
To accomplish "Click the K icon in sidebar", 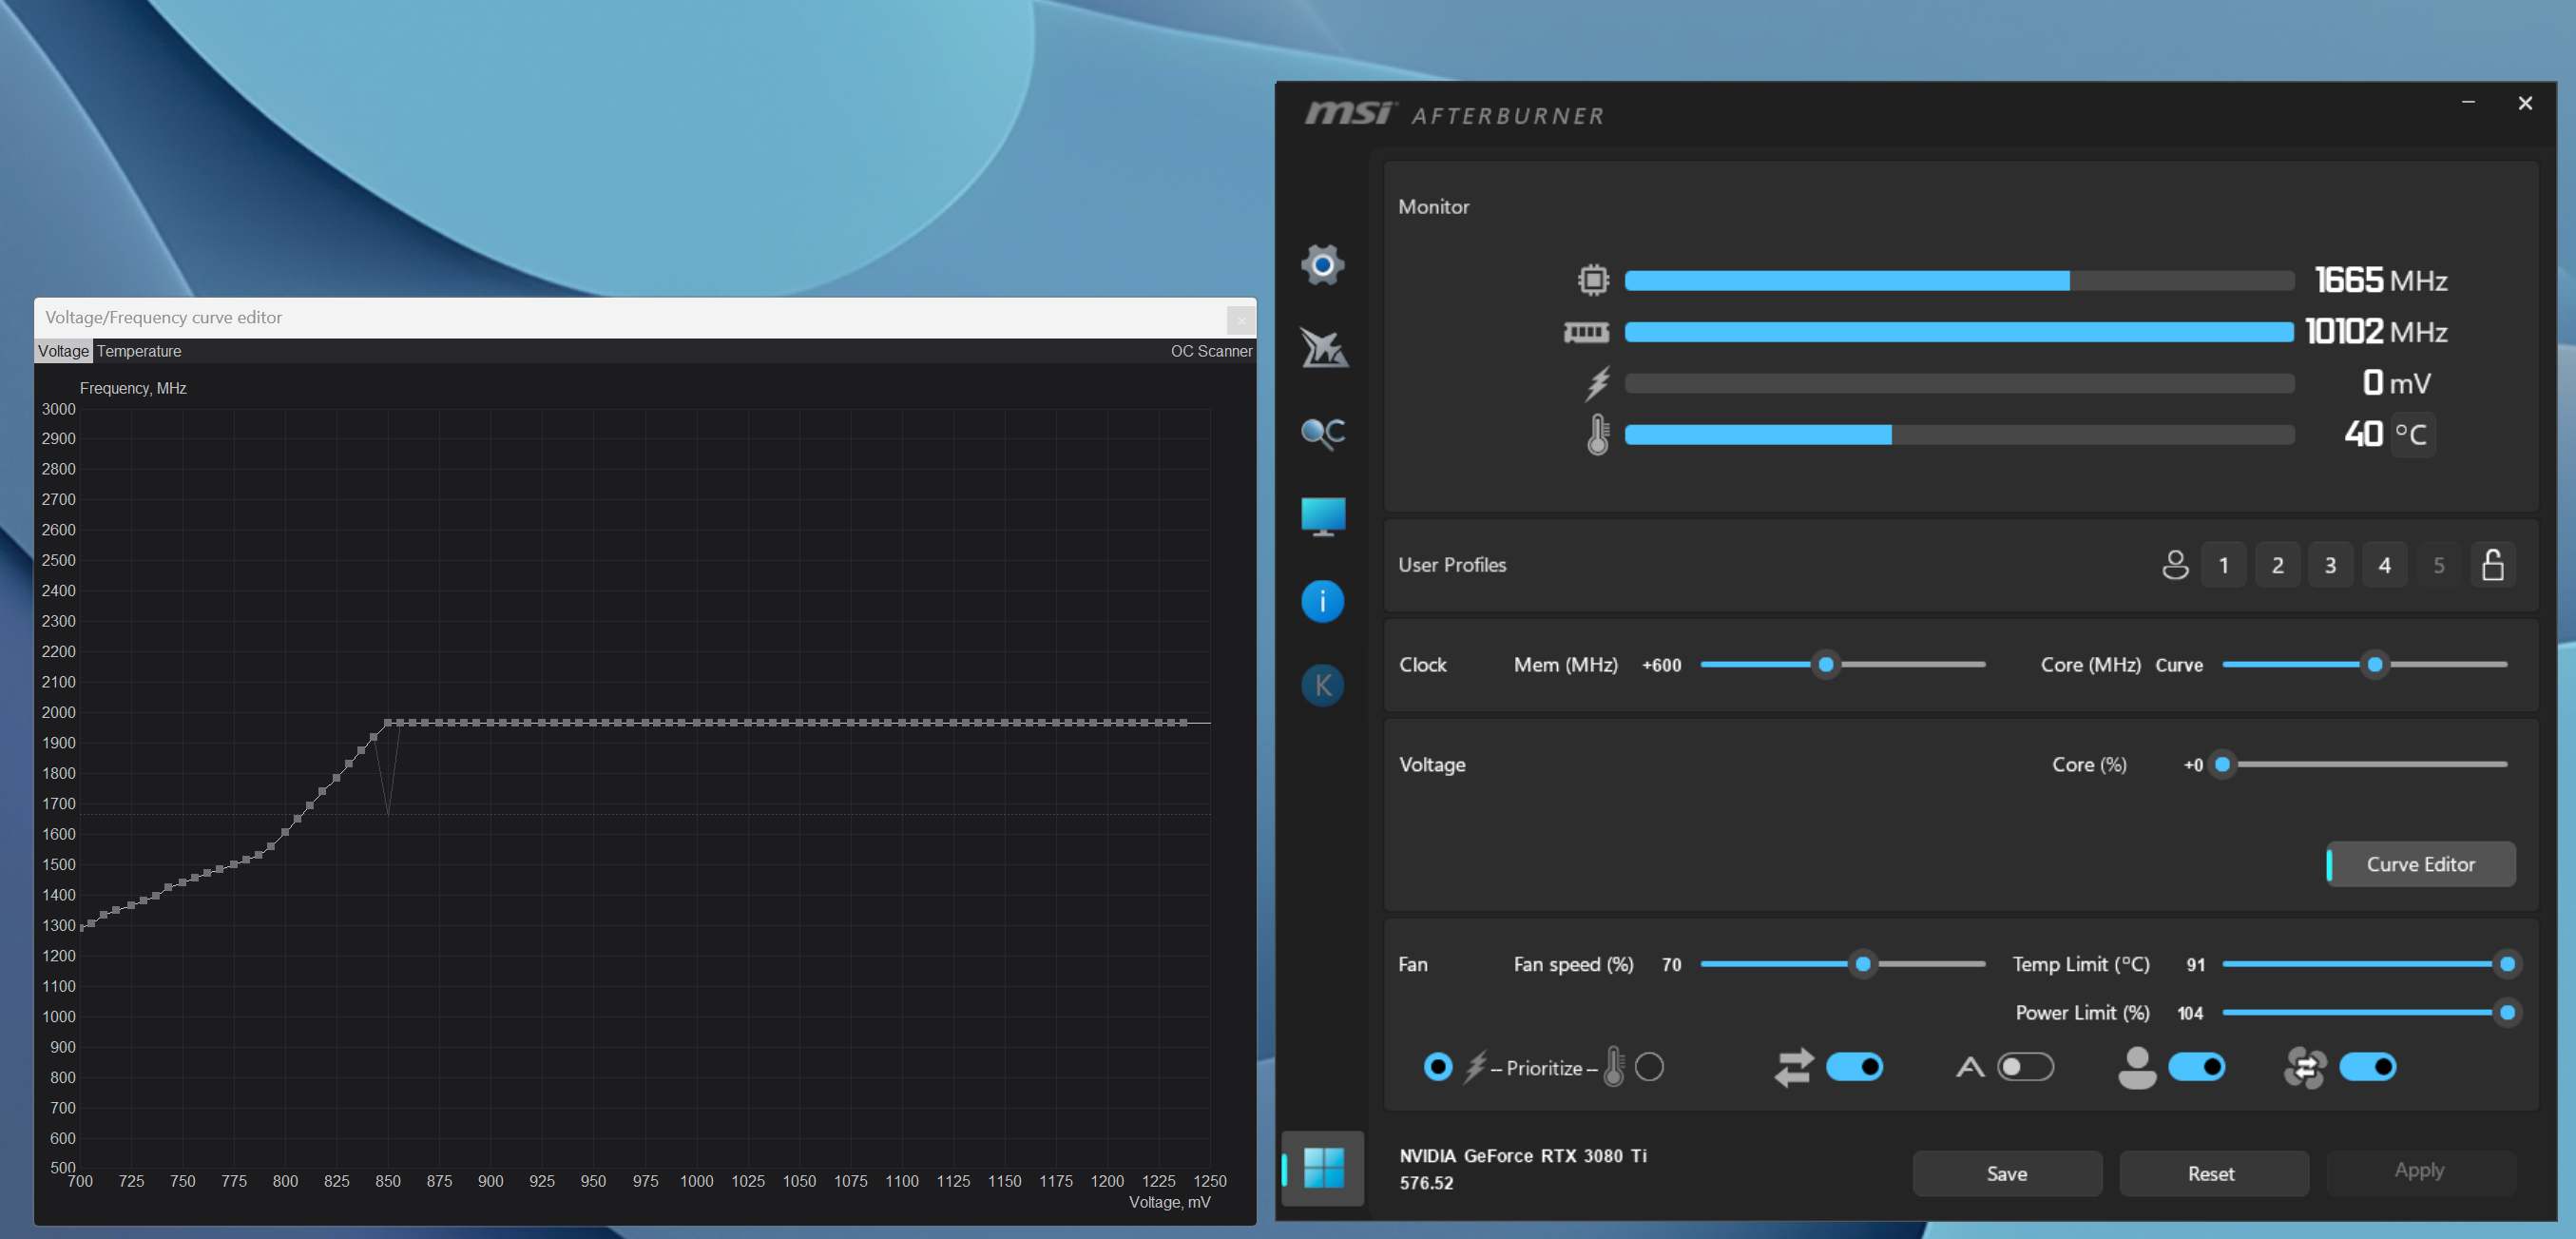I will click(x=1322, y=685).
